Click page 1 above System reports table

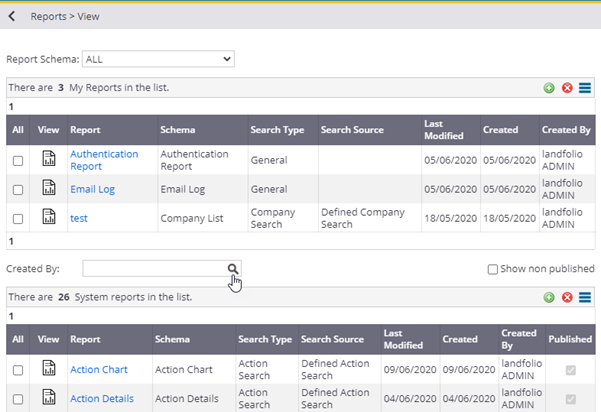pyautogui.click(x=11, y=316)
